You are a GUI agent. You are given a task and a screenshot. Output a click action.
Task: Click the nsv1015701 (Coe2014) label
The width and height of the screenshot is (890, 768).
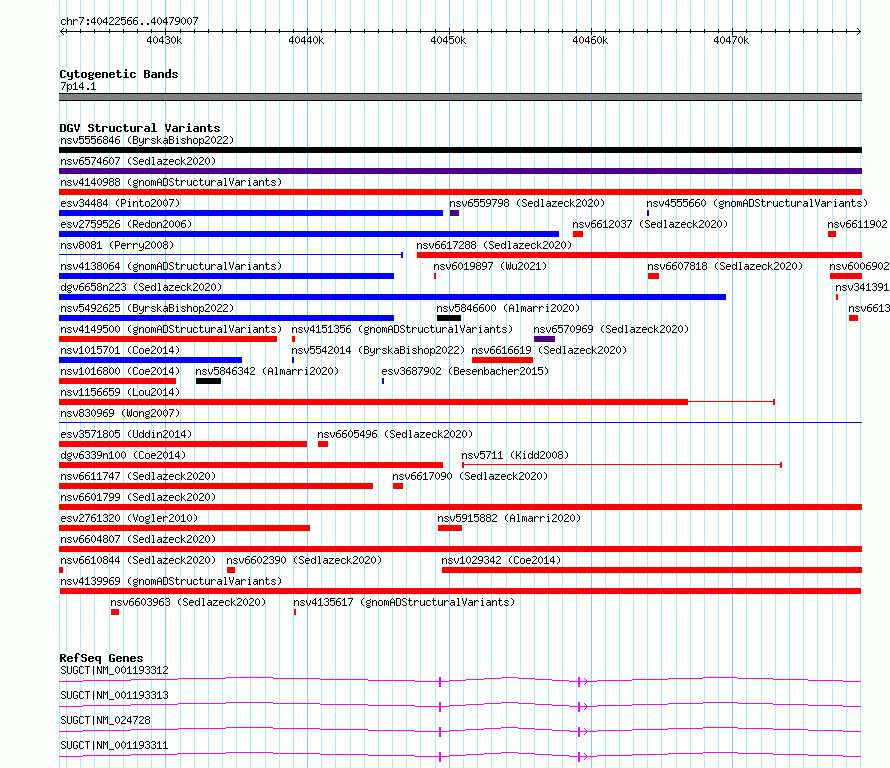pyautogui.click(x=120, y=350)
